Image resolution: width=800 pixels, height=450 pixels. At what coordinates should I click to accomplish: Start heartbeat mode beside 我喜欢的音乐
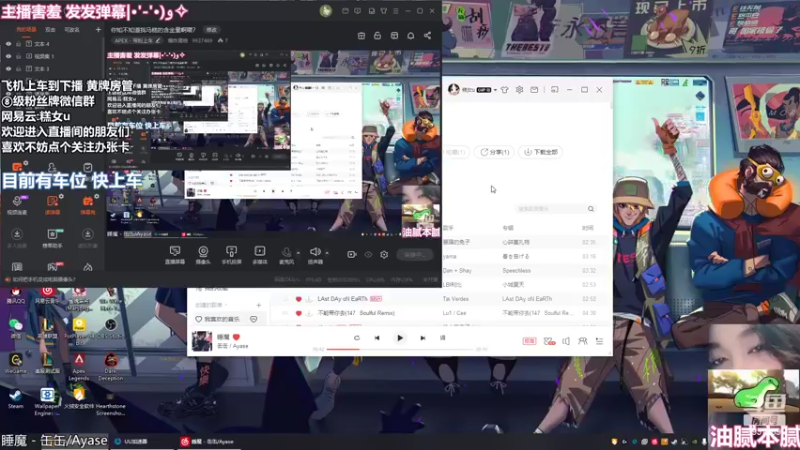(x=254, y=319)
